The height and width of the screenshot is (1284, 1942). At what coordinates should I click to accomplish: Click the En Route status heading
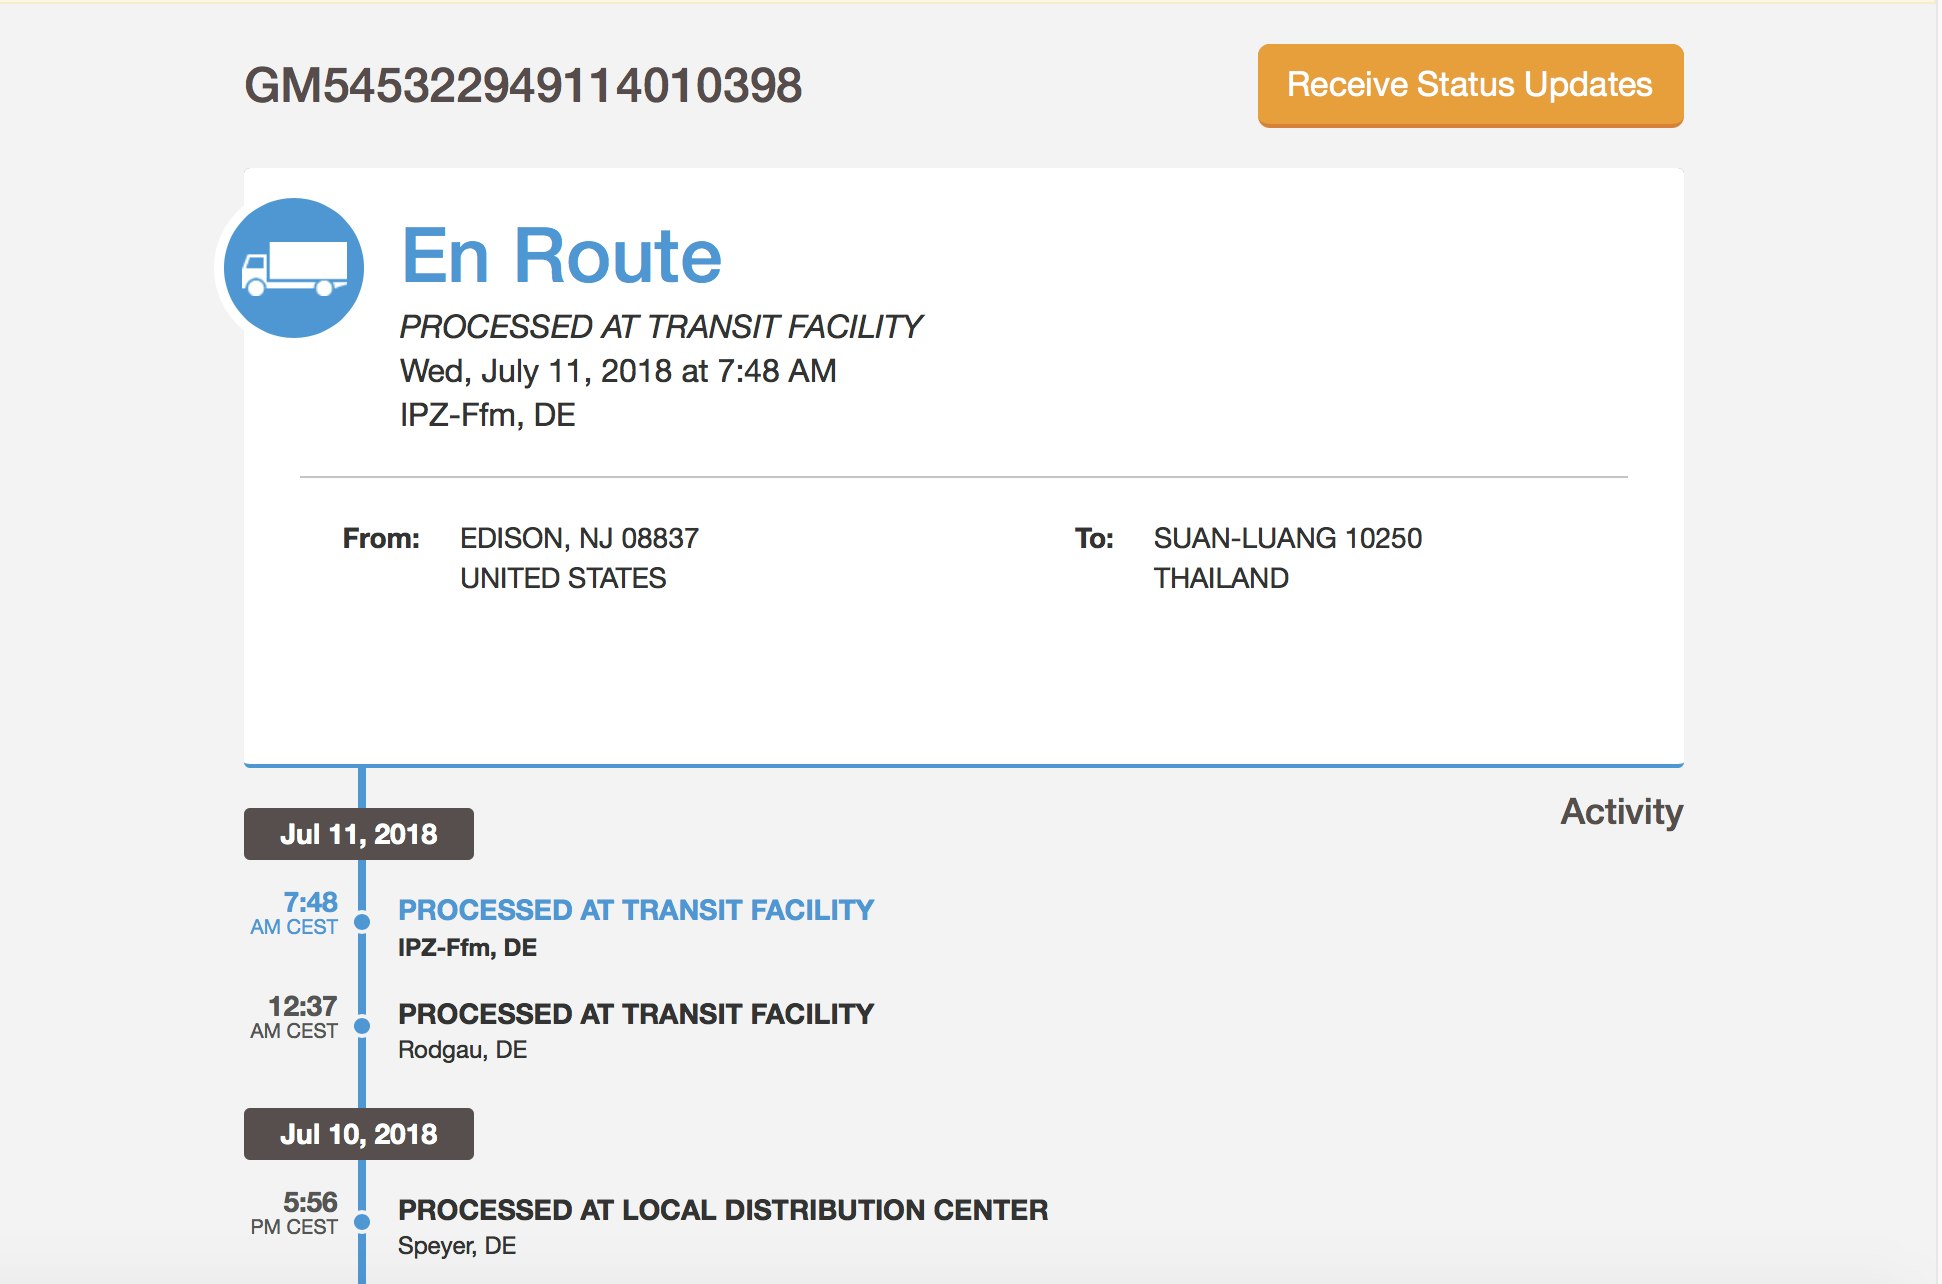point(561,256)
